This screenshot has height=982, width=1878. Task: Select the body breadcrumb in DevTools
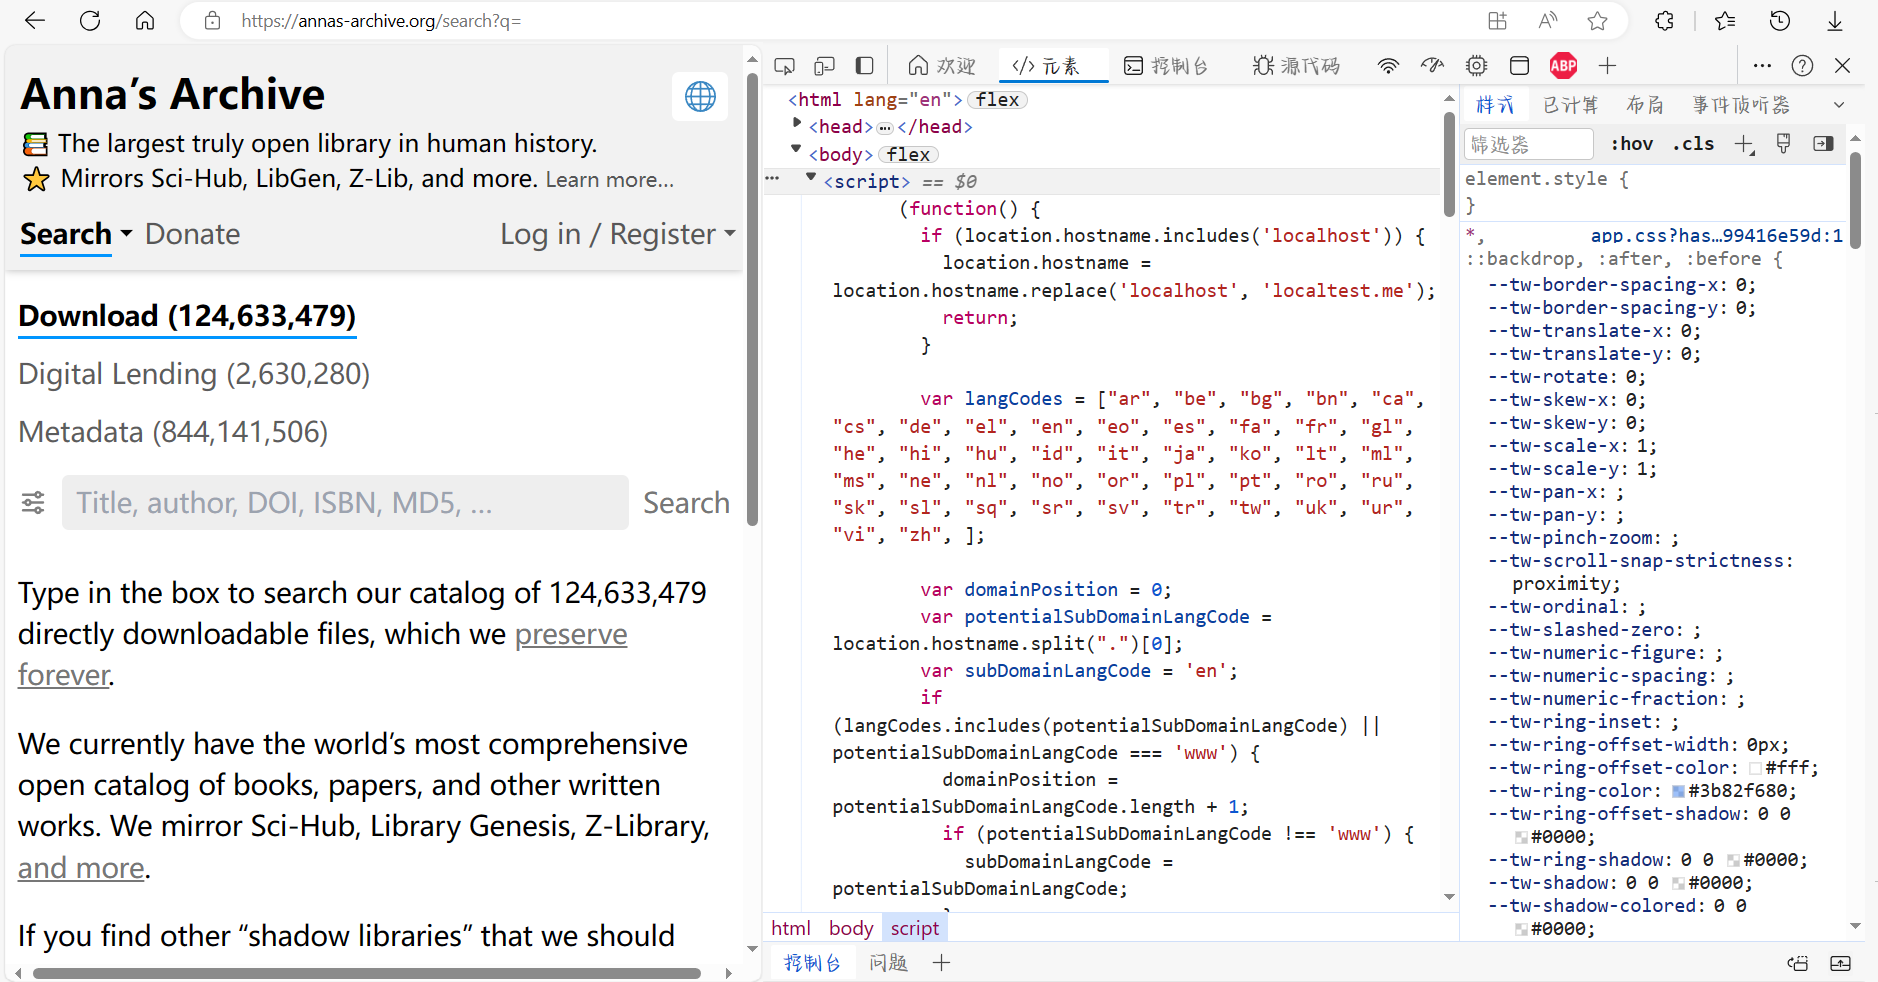pos(851,928)
